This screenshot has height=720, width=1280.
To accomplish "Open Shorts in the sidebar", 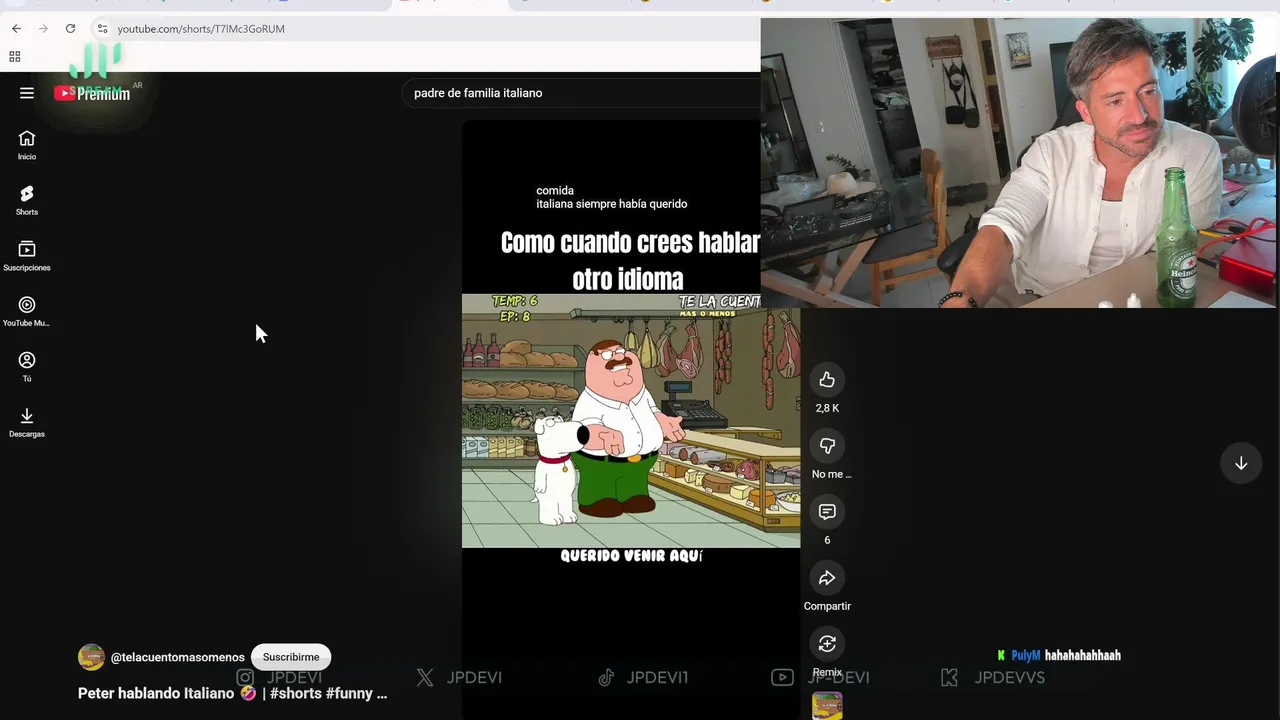I will point(27,200).
